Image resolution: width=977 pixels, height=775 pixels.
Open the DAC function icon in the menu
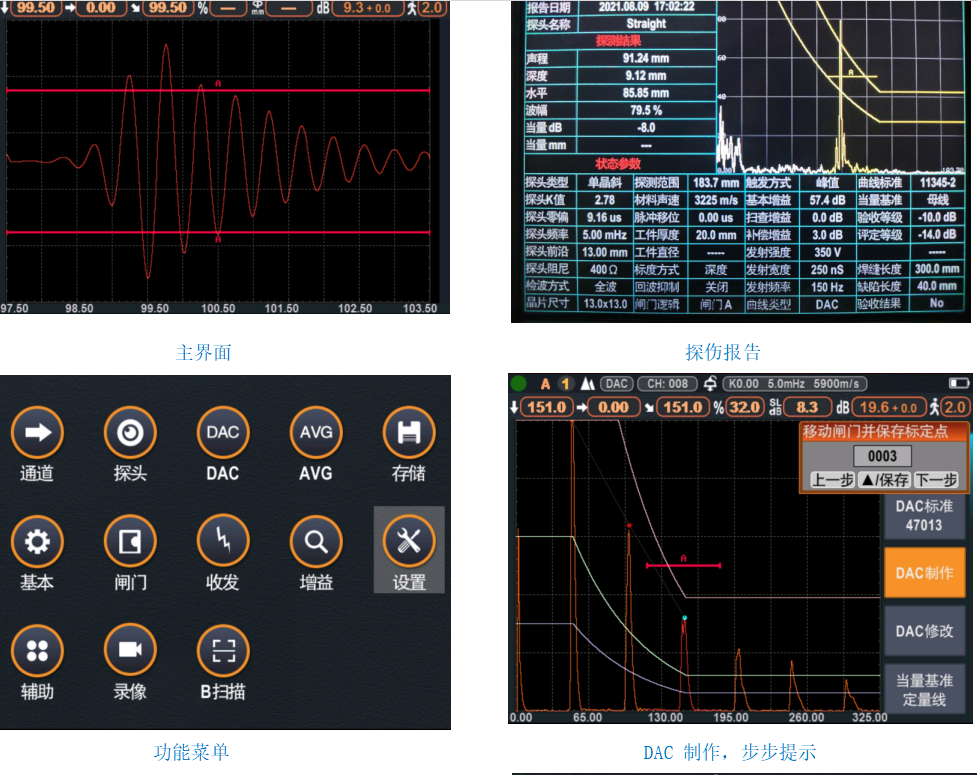pos(223,433)
